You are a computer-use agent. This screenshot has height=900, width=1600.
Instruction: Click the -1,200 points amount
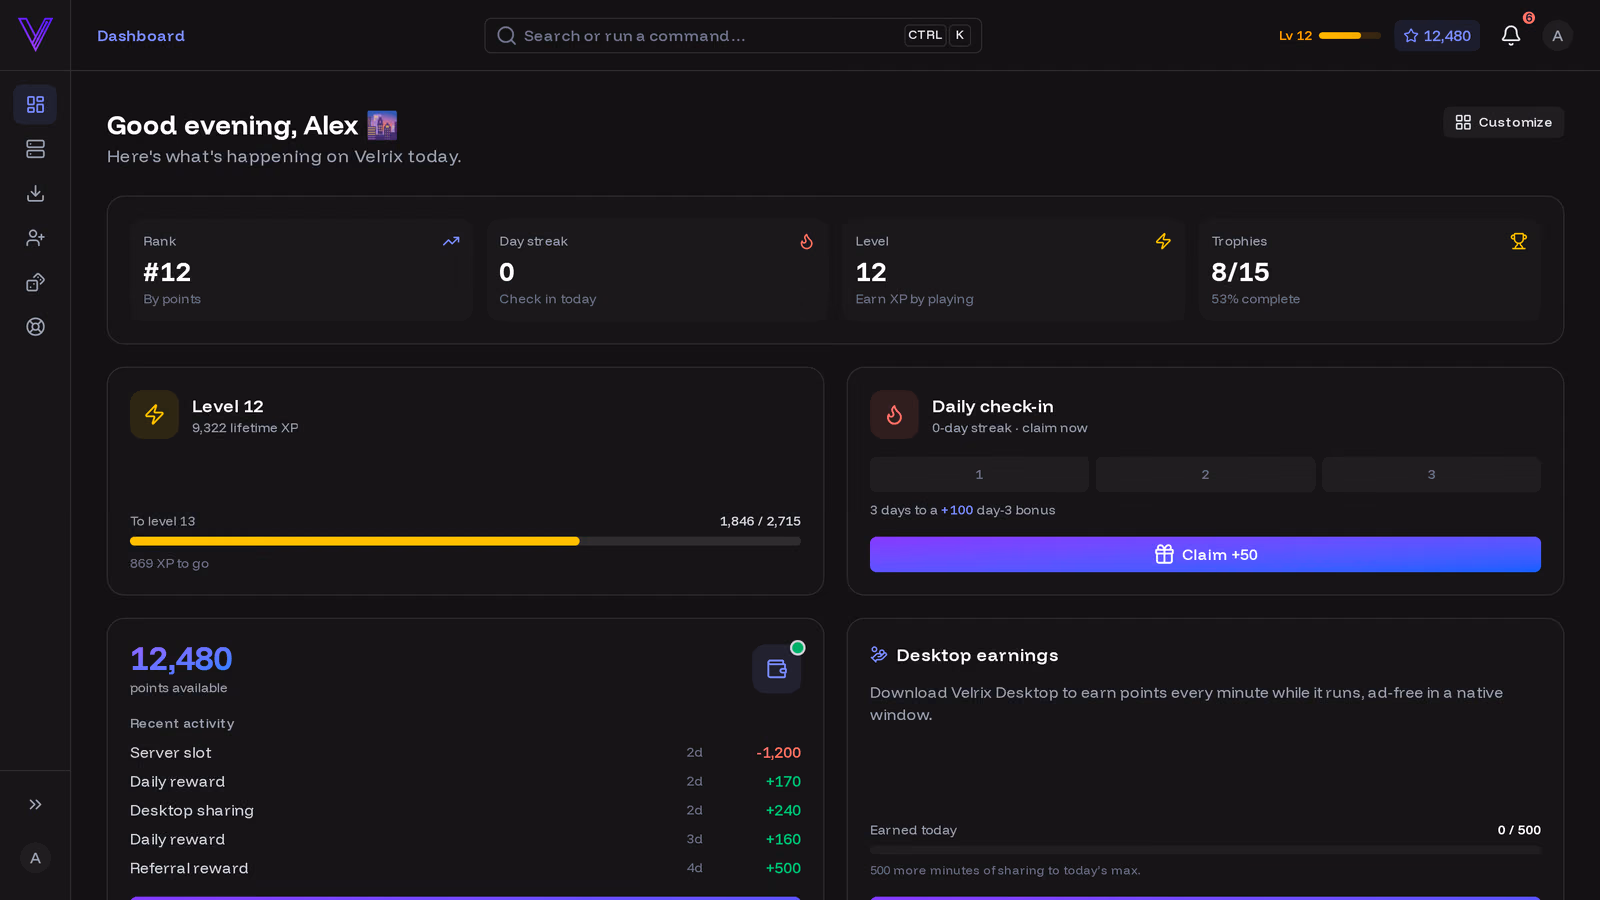point(778,752)
